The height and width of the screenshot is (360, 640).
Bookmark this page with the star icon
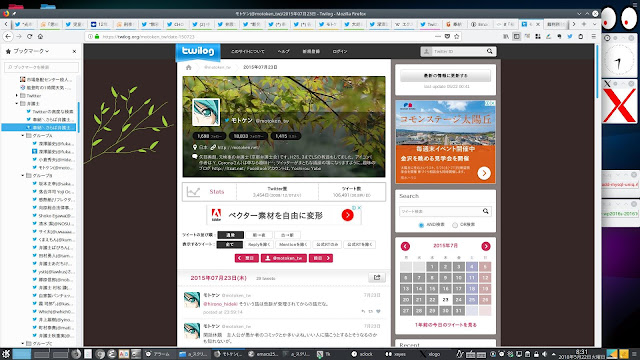point(457,36)
